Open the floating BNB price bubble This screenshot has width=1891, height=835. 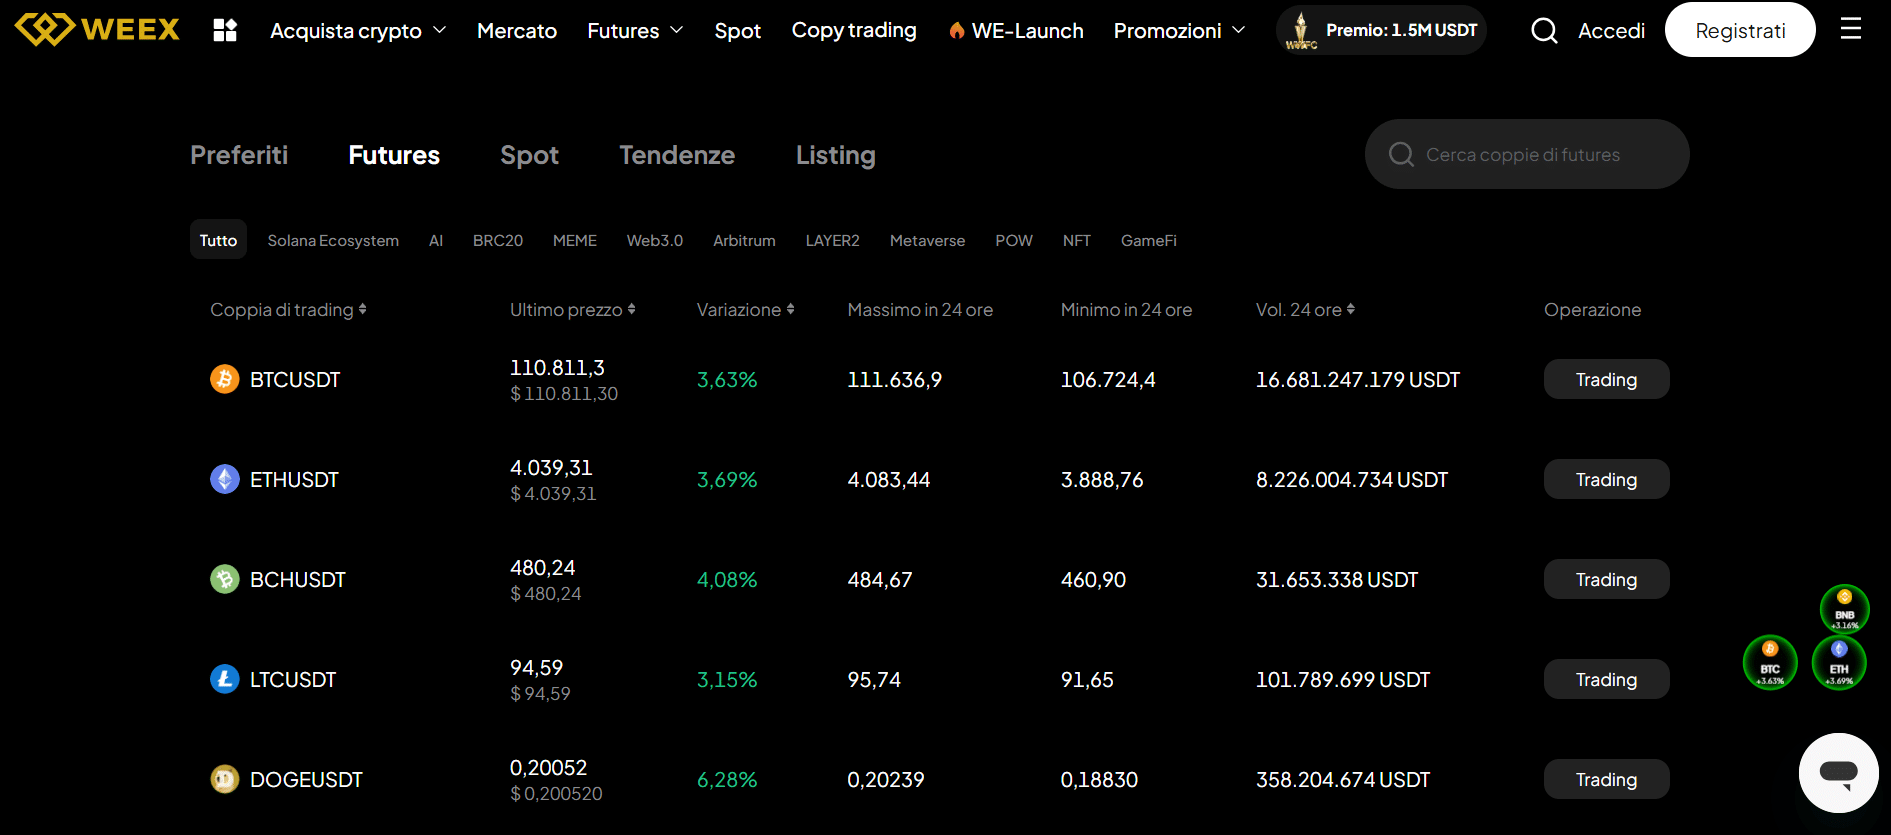click(x=1844, y=609)
